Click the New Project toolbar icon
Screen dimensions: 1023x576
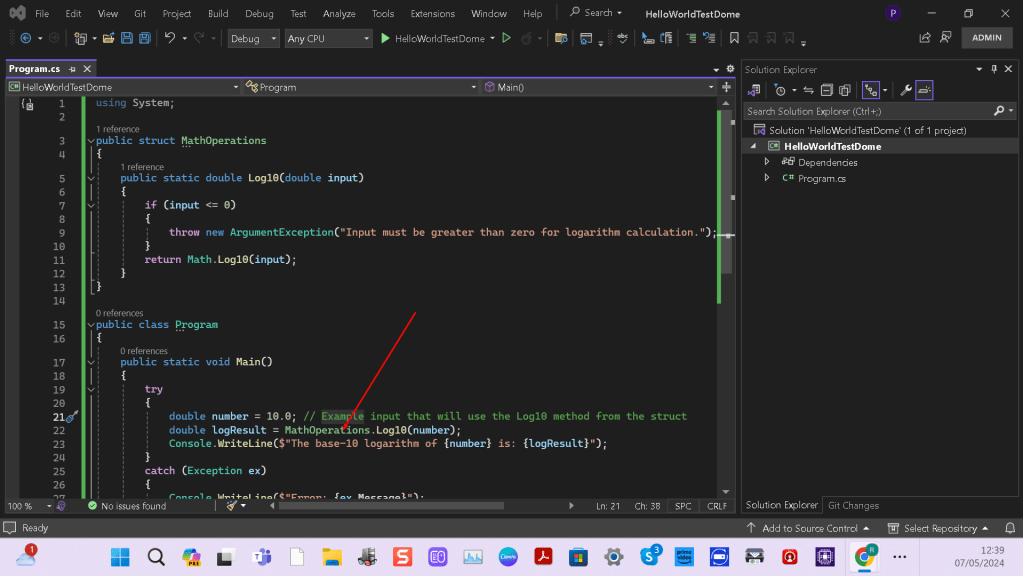pos(80,38)
